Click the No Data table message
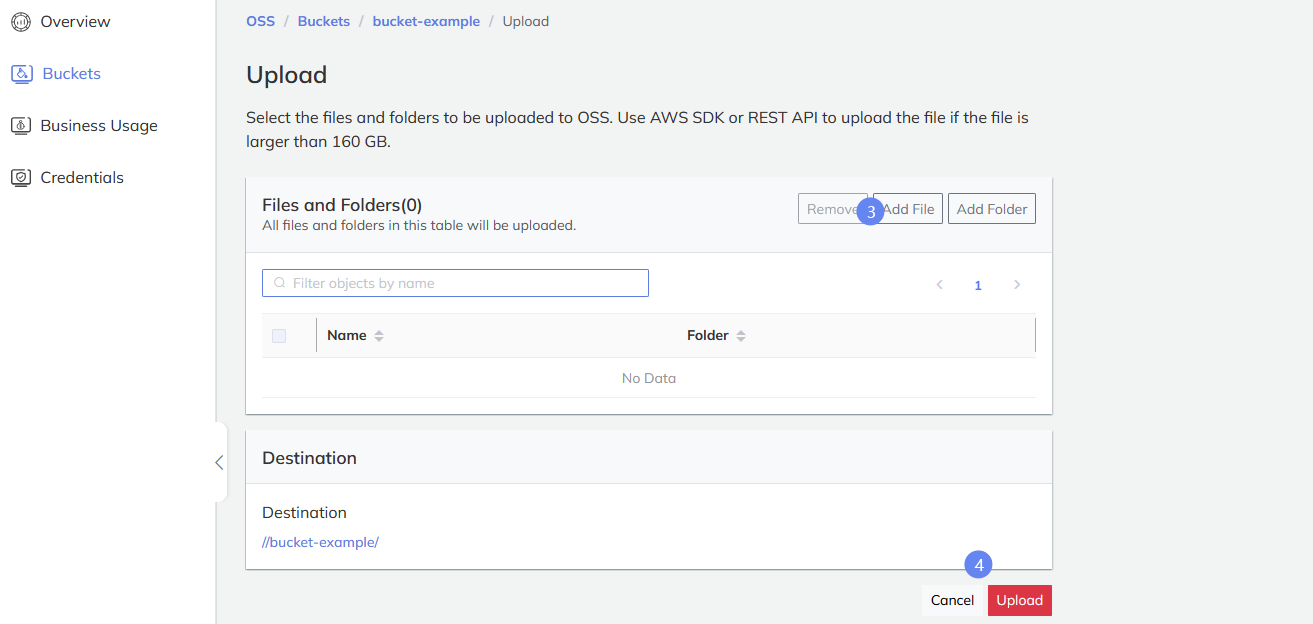This screenshot has height=624, width=1313. pos(649,378)
